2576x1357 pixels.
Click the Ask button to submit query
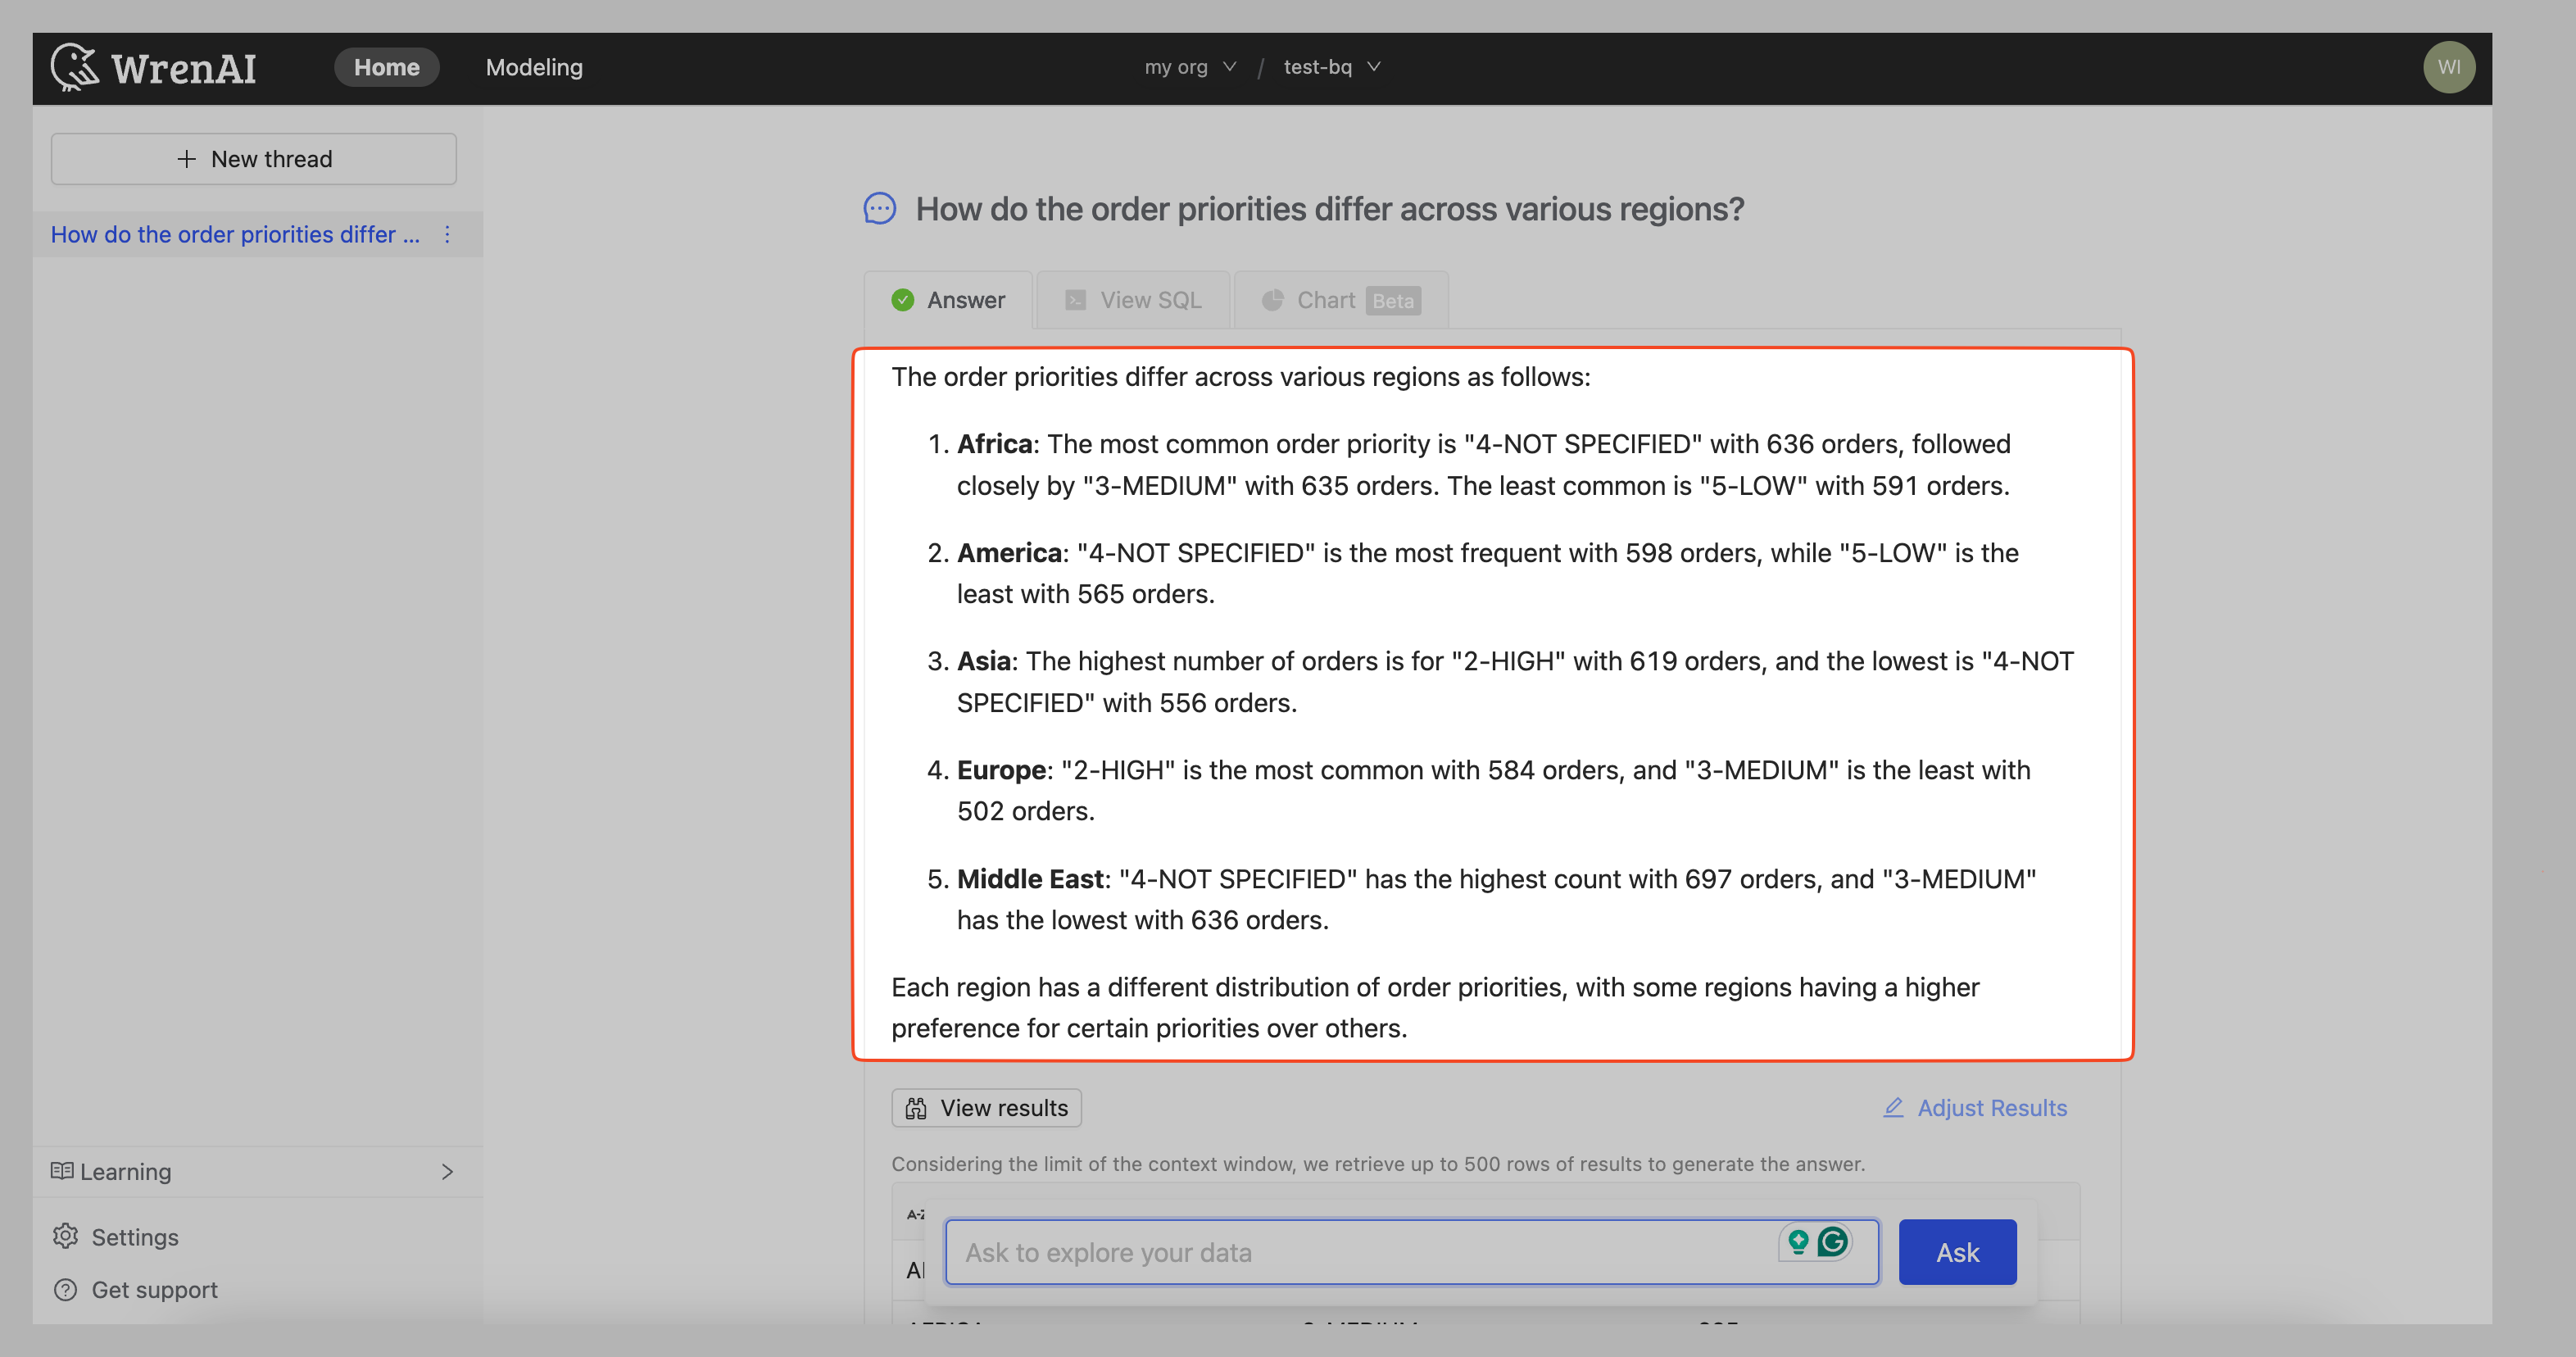(x=1956, y=1251)
